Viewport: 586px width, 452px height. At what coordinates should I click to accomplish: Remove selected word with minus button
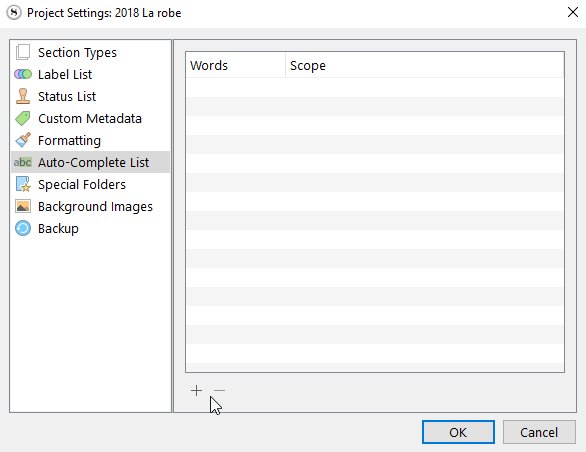coord(219,391)
